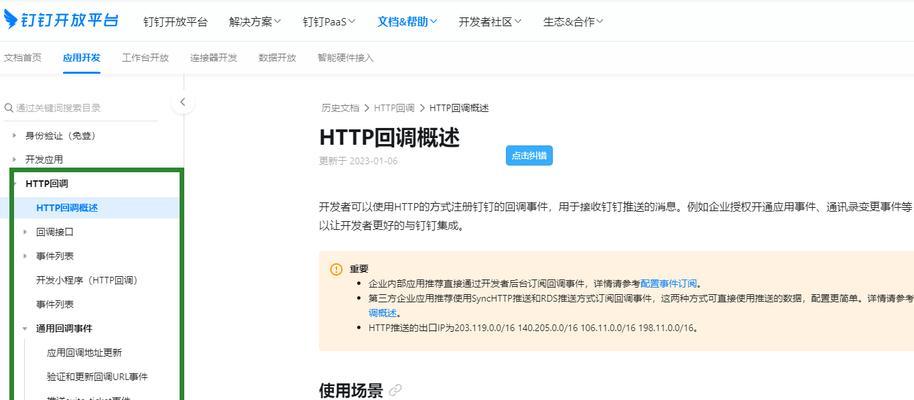Click 回调接口 label in the sidebar

55,232
